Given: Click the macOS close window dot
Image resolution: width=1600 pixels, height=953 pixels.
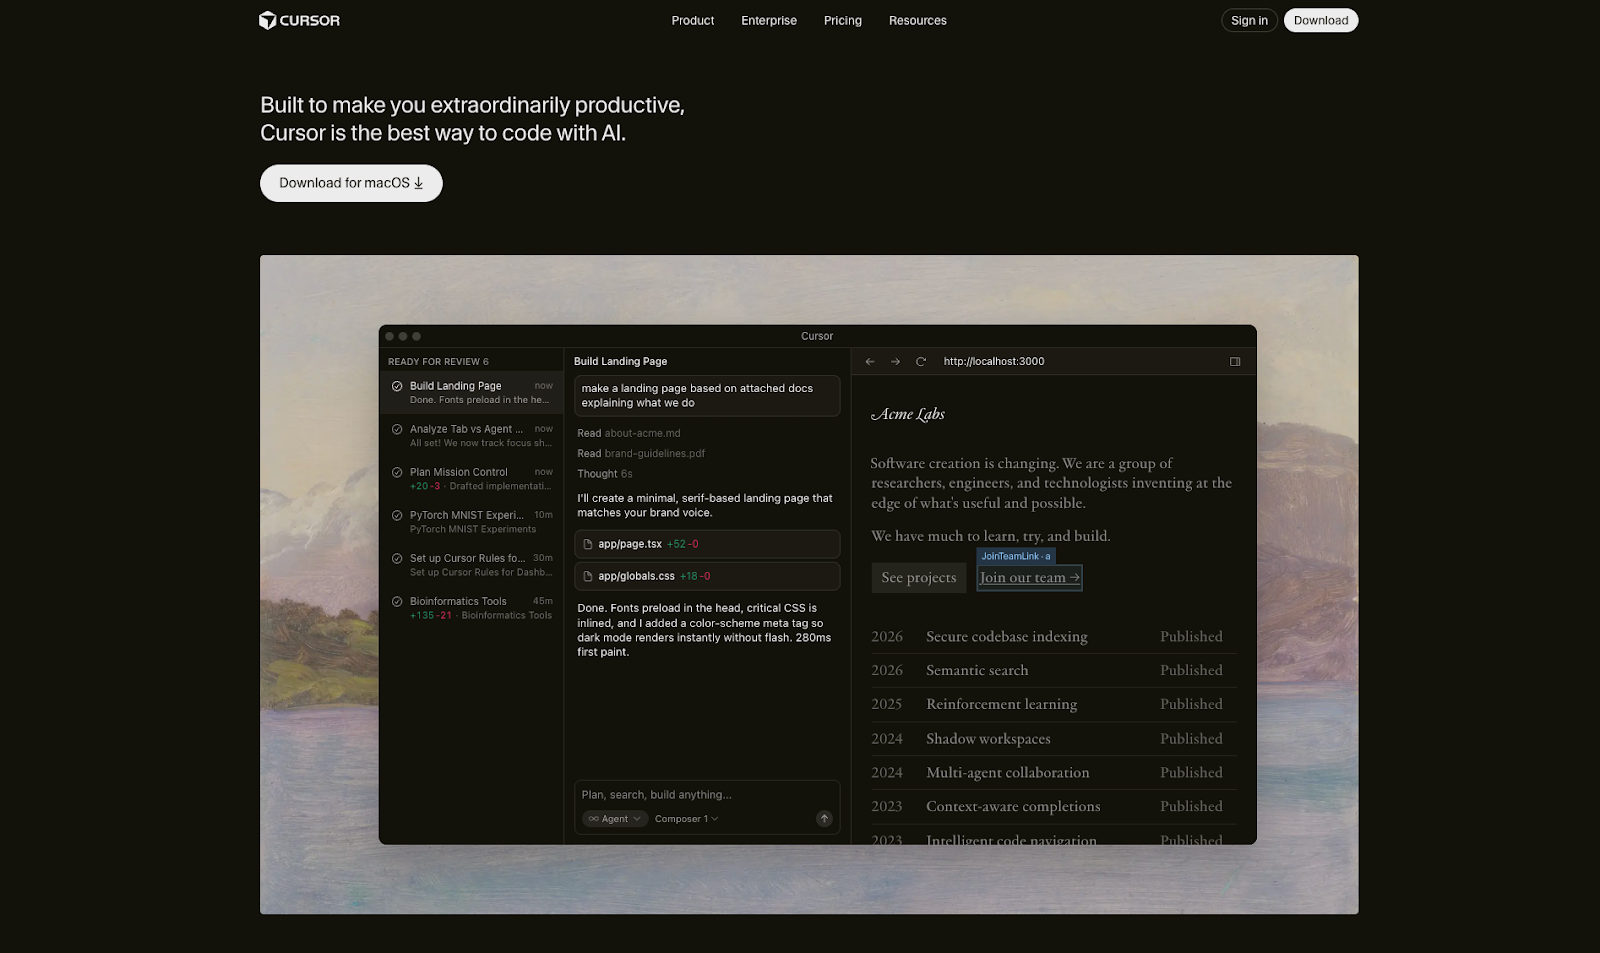Looking at the screenshot, I should 390,336.
